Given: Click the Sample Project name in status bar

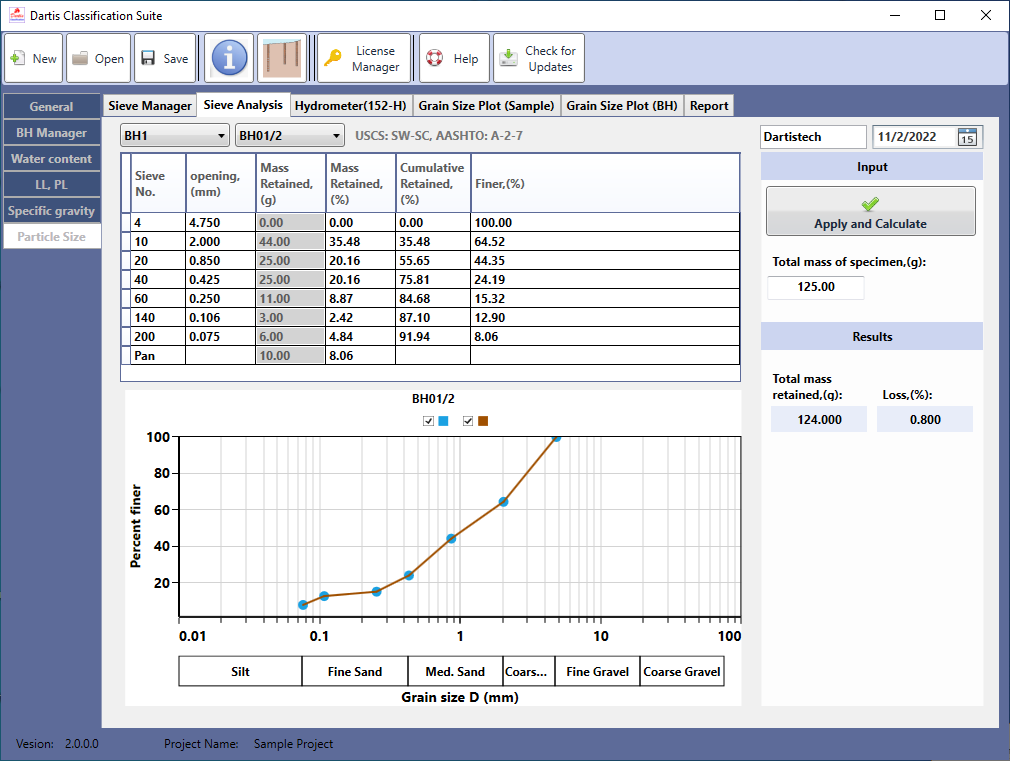Looking at the screenshot, I should pyautogui.click(x=293, y=744).
